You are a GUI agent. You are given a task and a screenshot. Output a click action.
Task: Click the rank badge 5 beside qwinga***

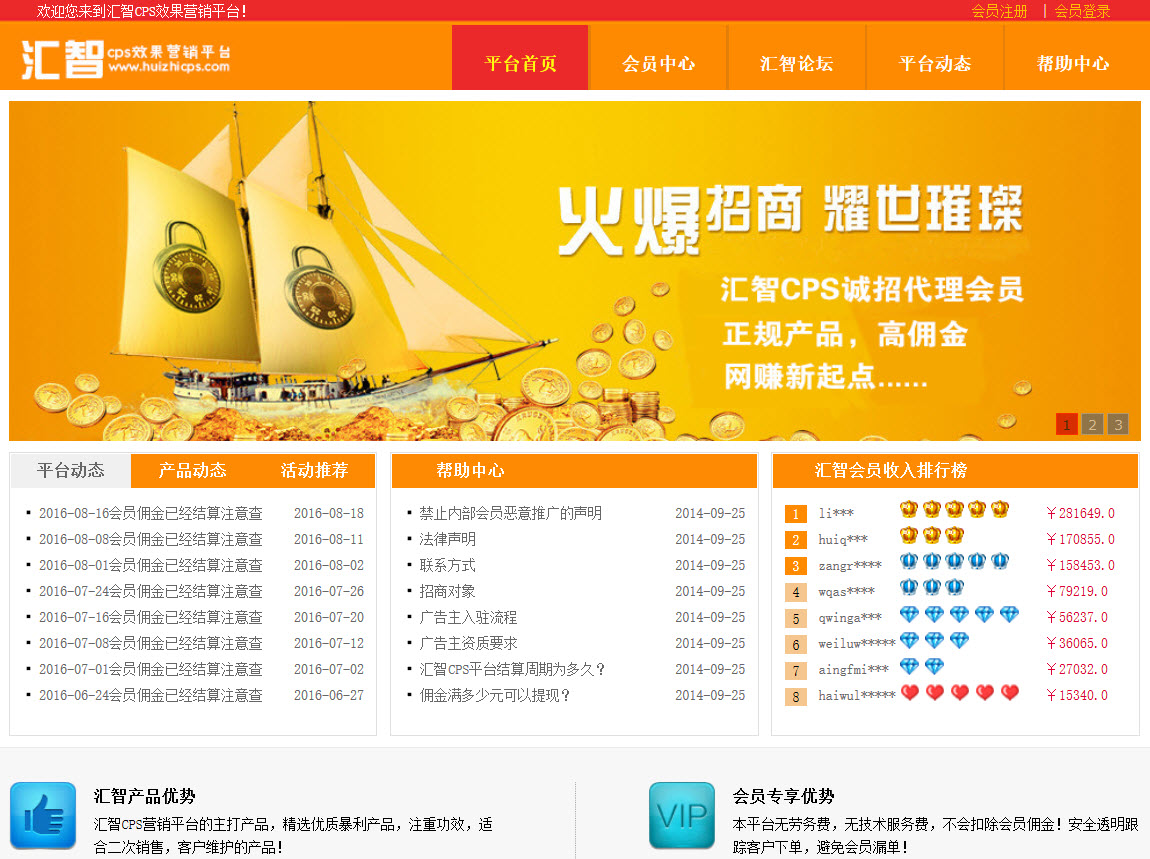796,617
